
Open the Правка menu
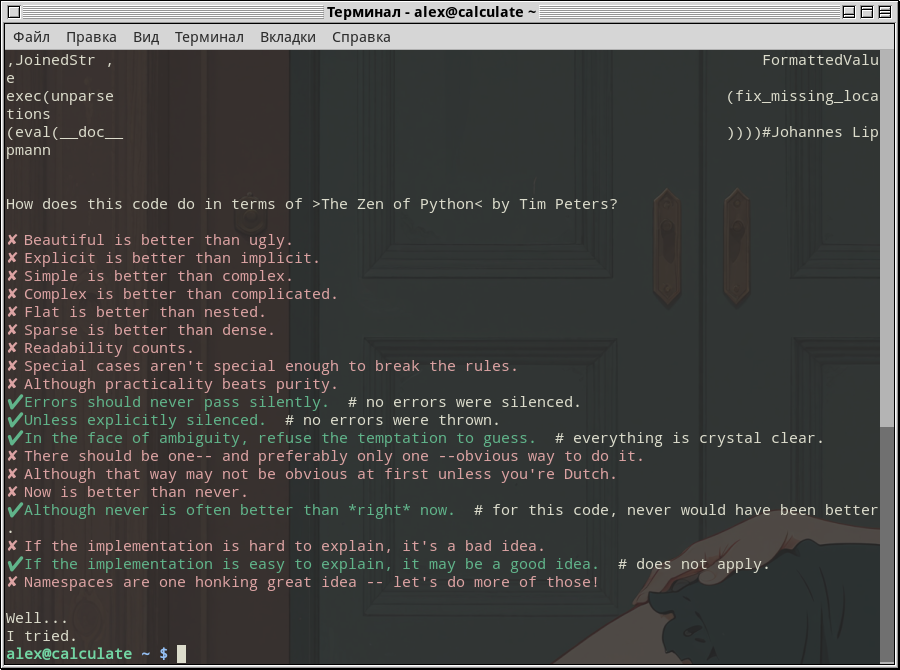click(91, 37)
